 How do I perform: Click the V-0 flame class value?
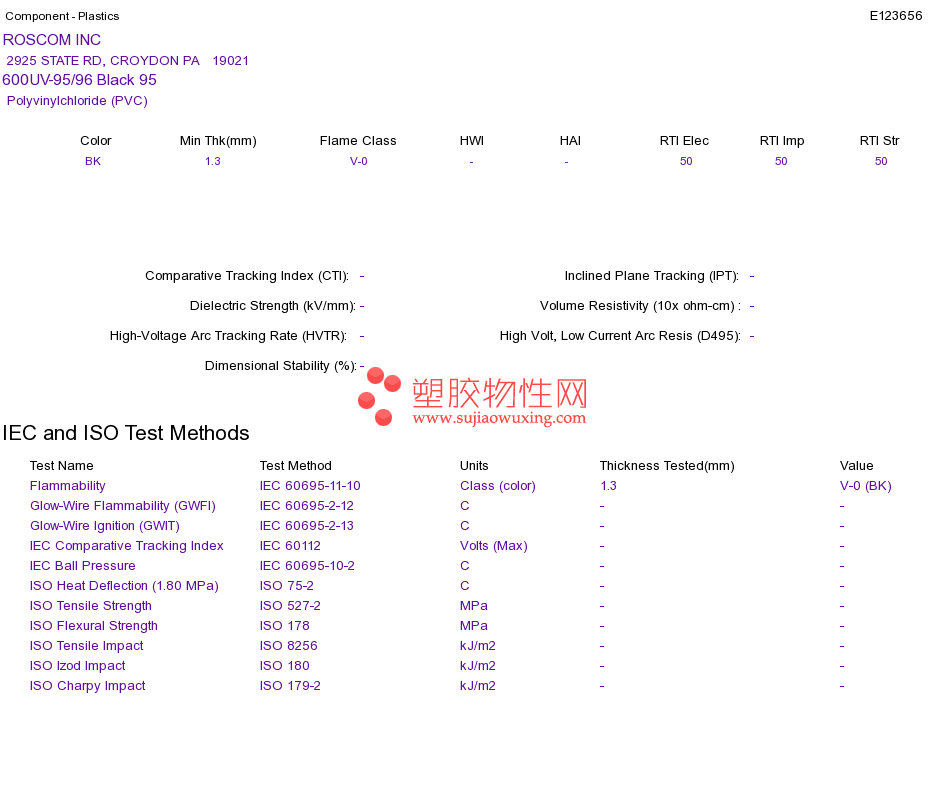(359, 161)
